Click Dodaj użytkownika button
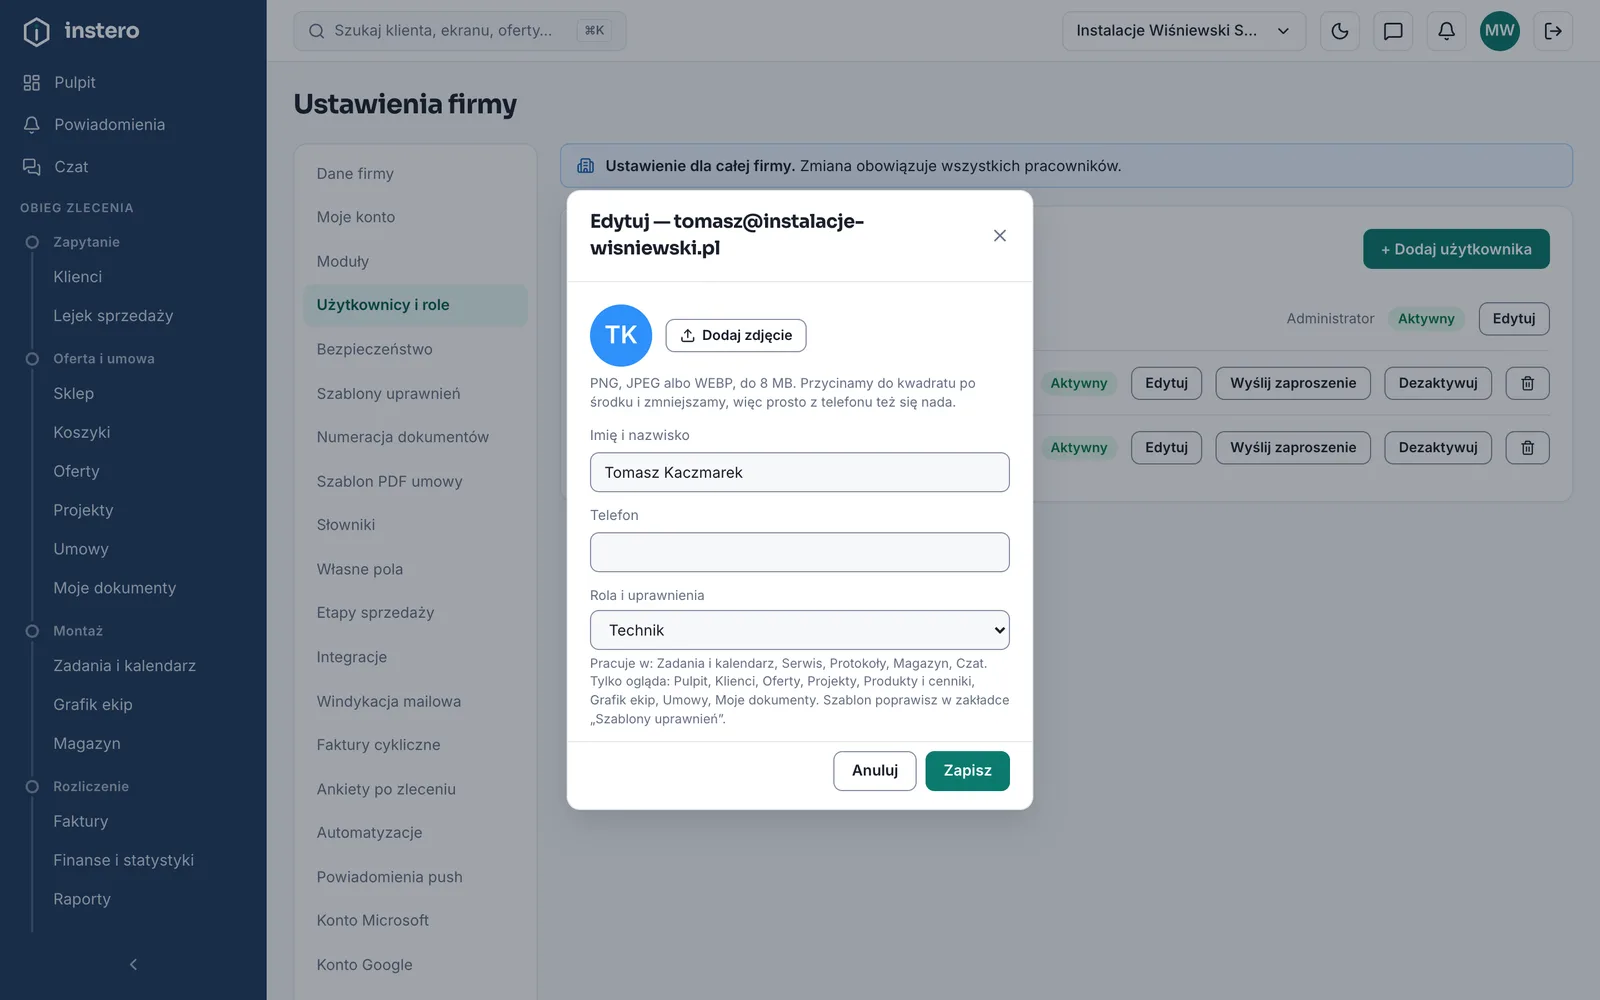The height and width of the screenshot is (1000, 1600). 1456,249
